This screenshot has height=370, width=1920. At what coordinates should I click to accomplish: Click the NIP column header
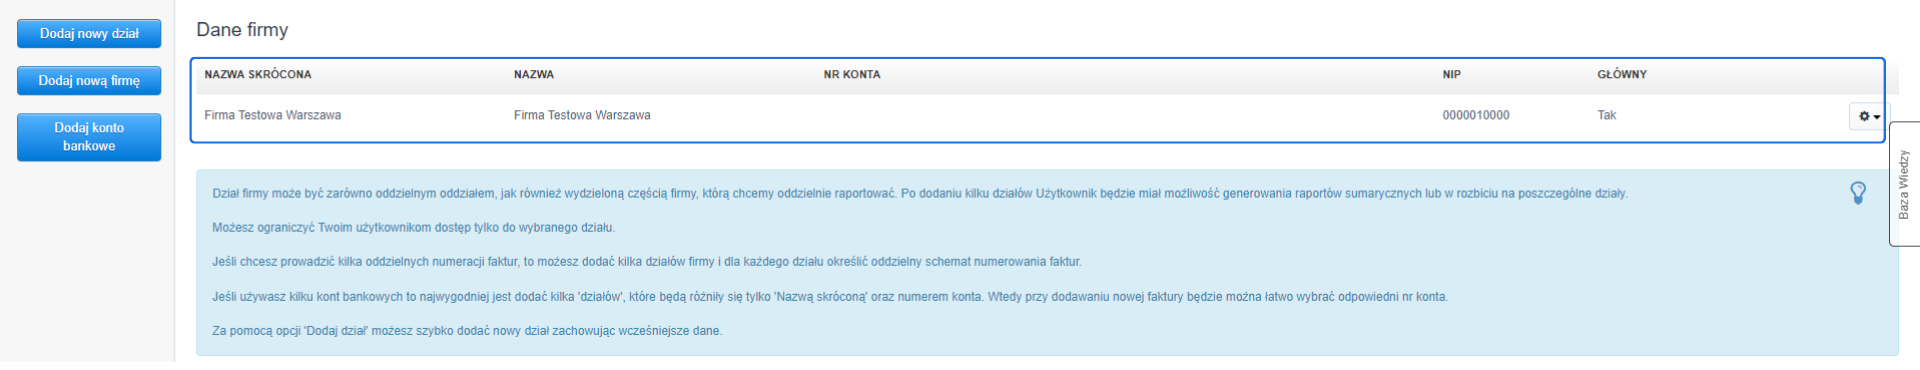point(1452,75)
